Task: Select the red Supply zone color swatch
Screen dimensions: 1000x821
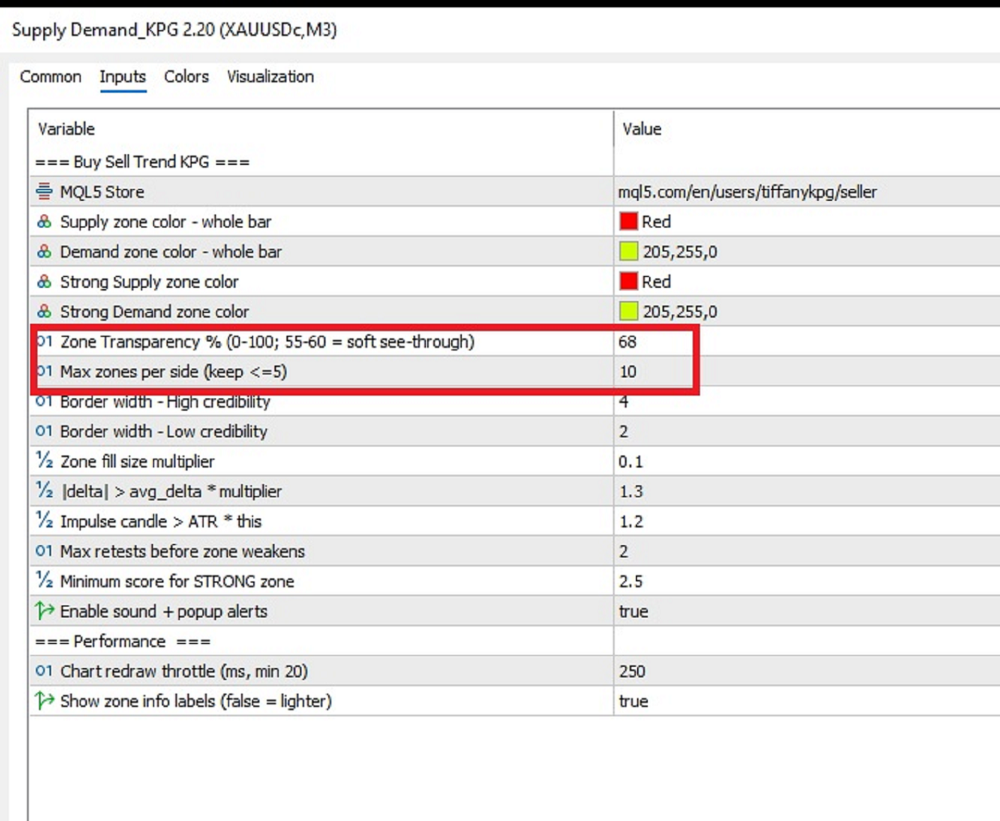Action: point(628,221)
